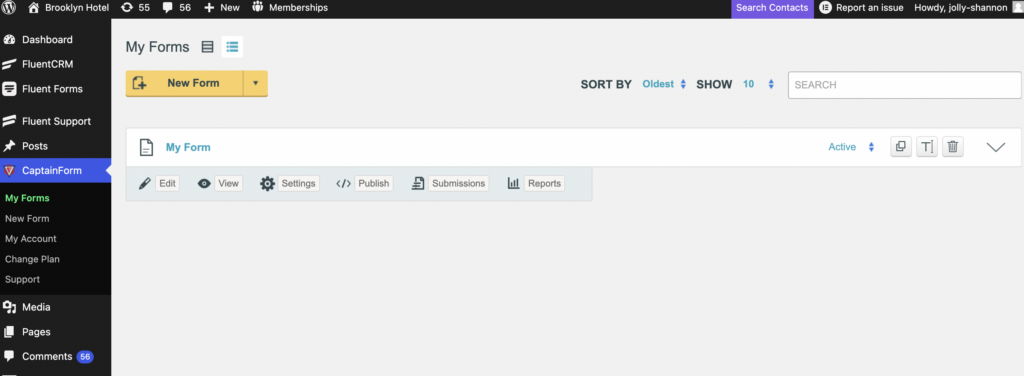
Task: Switch to detailed list view icon
Action: click(x=232, y=47)
